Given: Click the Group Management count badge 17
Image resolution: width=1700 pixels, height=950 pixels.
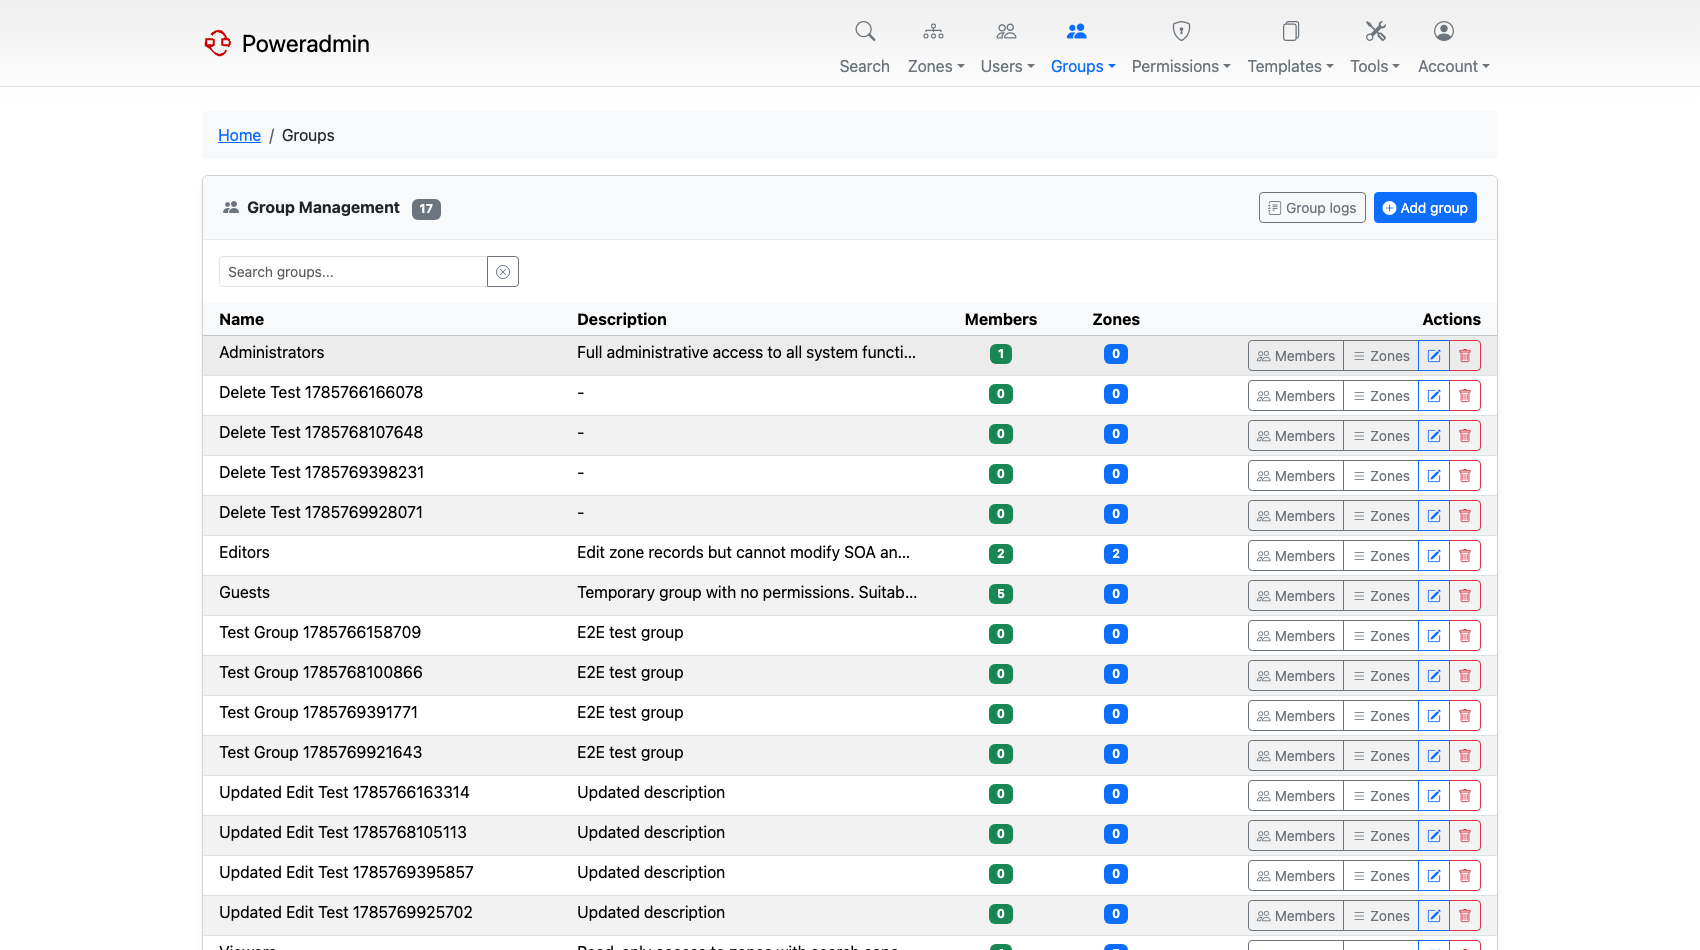Looking at the screenshot, I should (426, 209).
